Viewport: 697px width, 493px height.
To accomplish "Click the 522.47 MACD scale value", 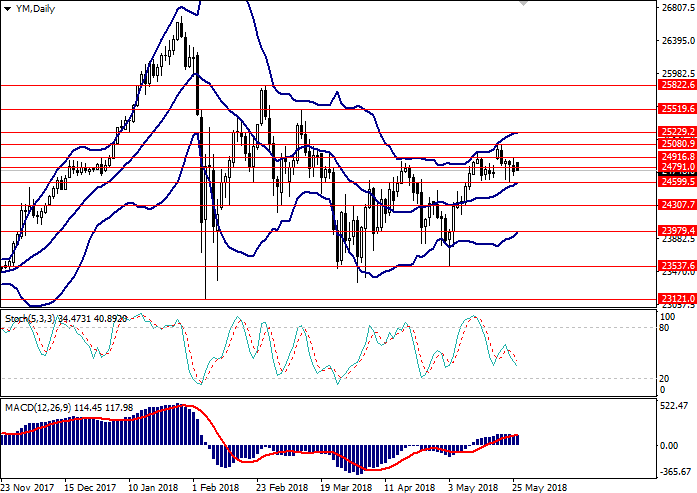I will [x=673, y=405].
